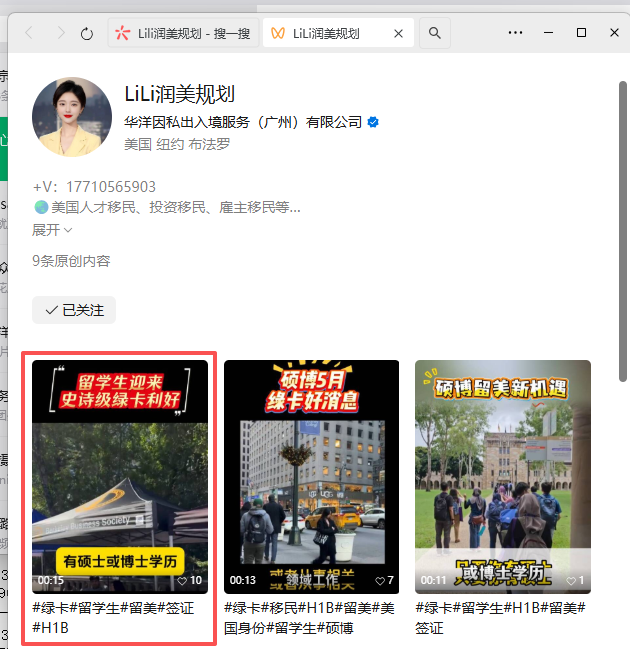630x649 pixels.
Task: Click the location text 美国 纽约 布法罗
Action: [x=177, y=144]
